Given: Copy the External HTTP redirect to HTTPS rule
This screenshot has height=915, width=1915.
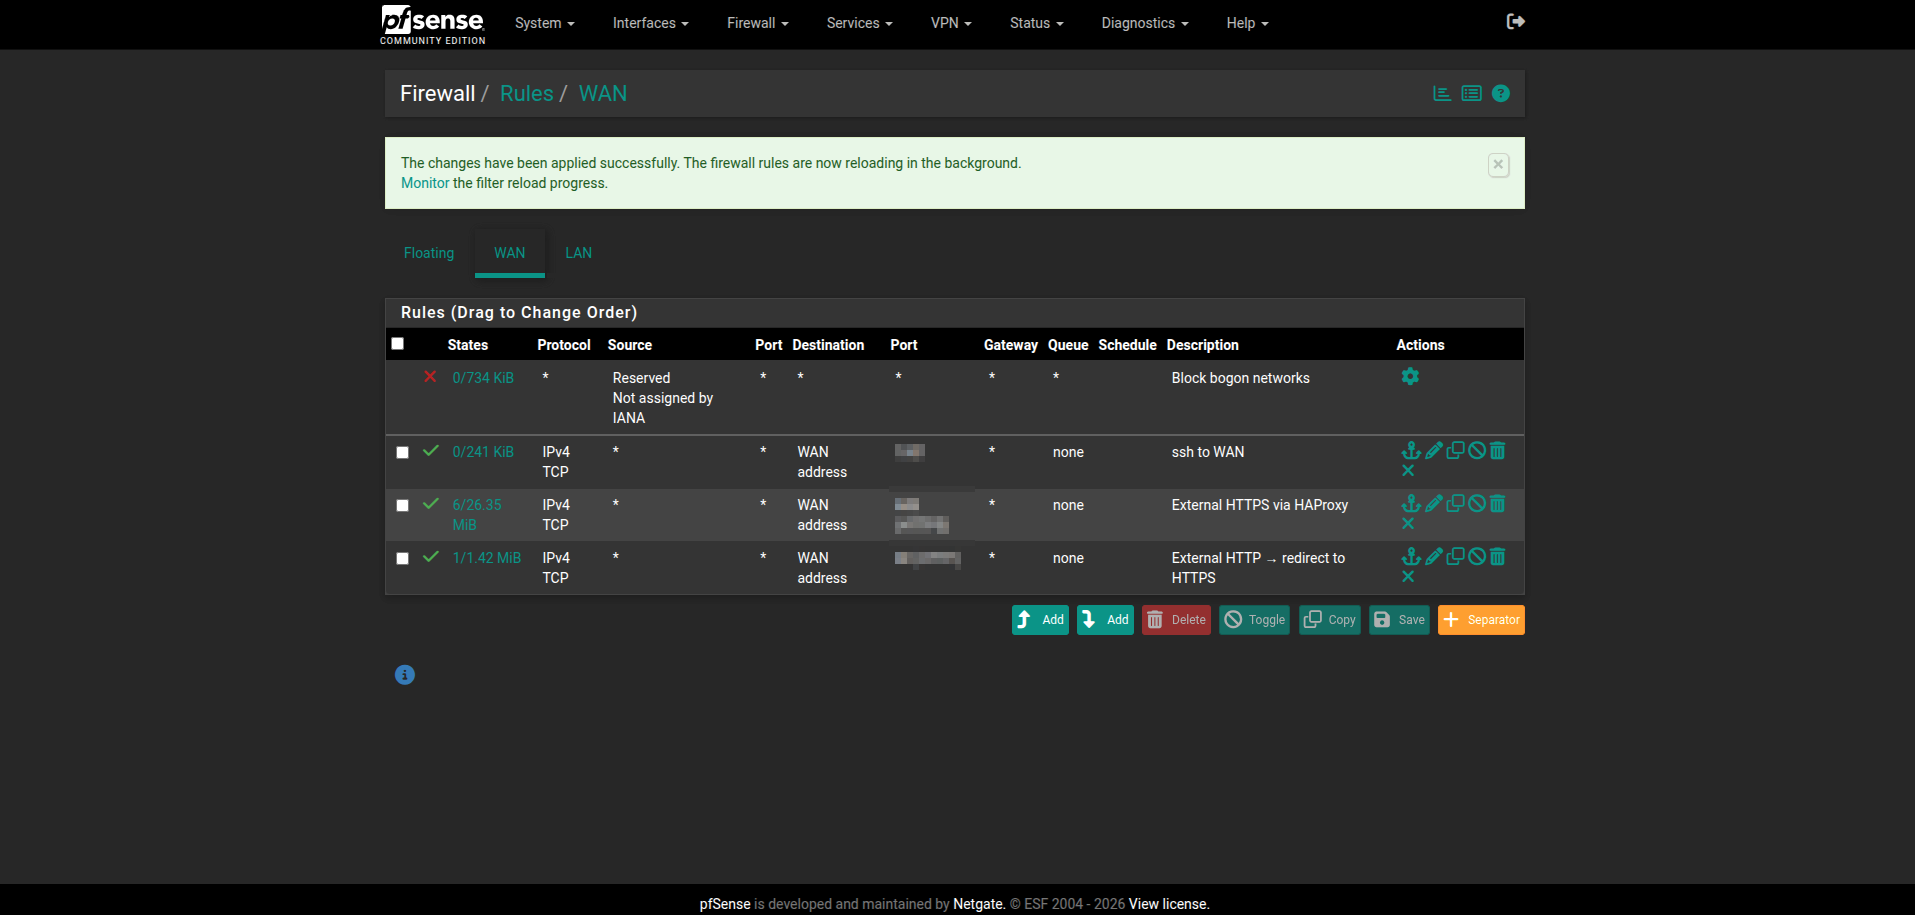Looking at the screenshot, I should click(1455, 557).
